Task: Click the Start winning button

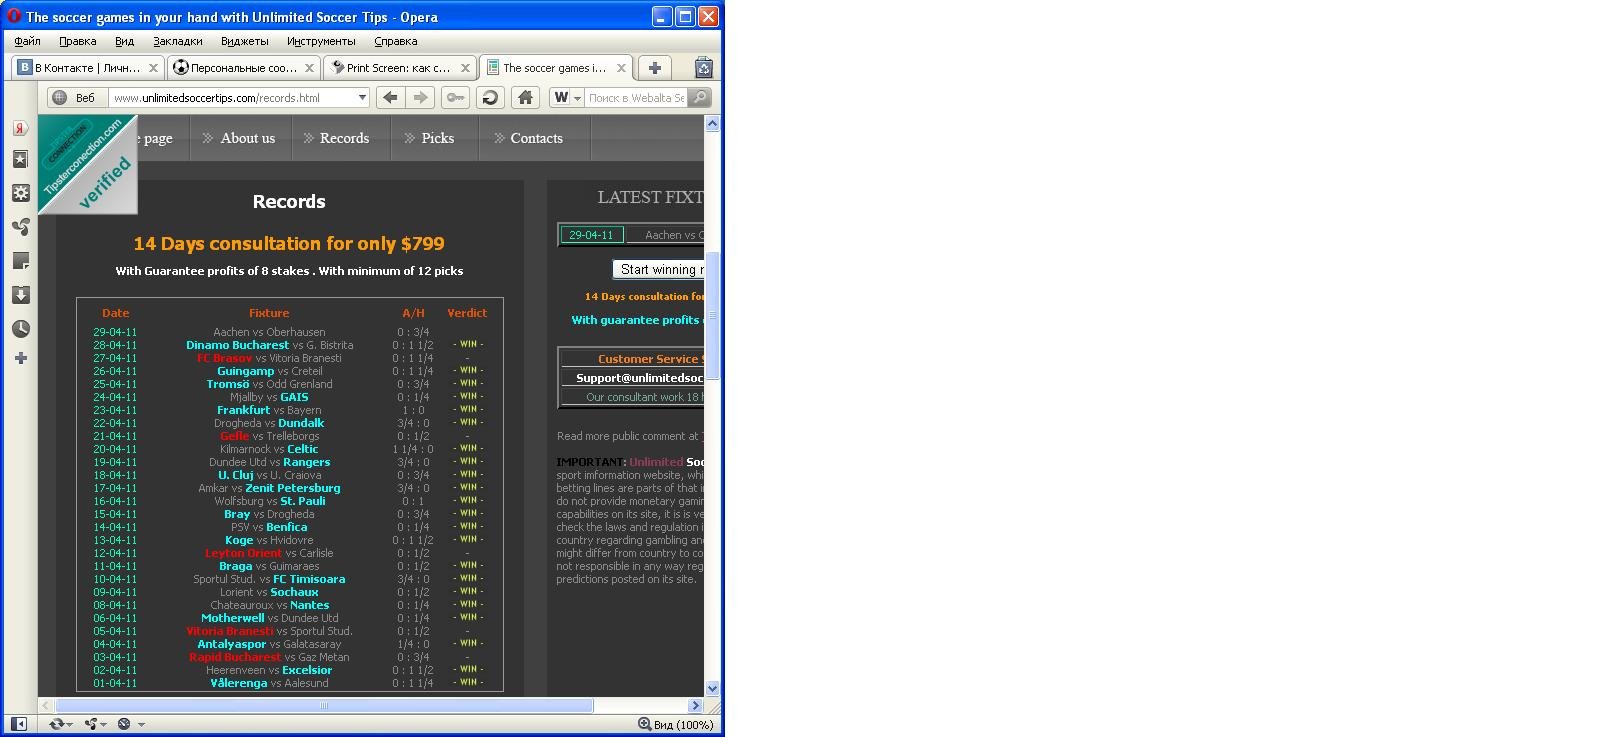Action: coord(658,269)
